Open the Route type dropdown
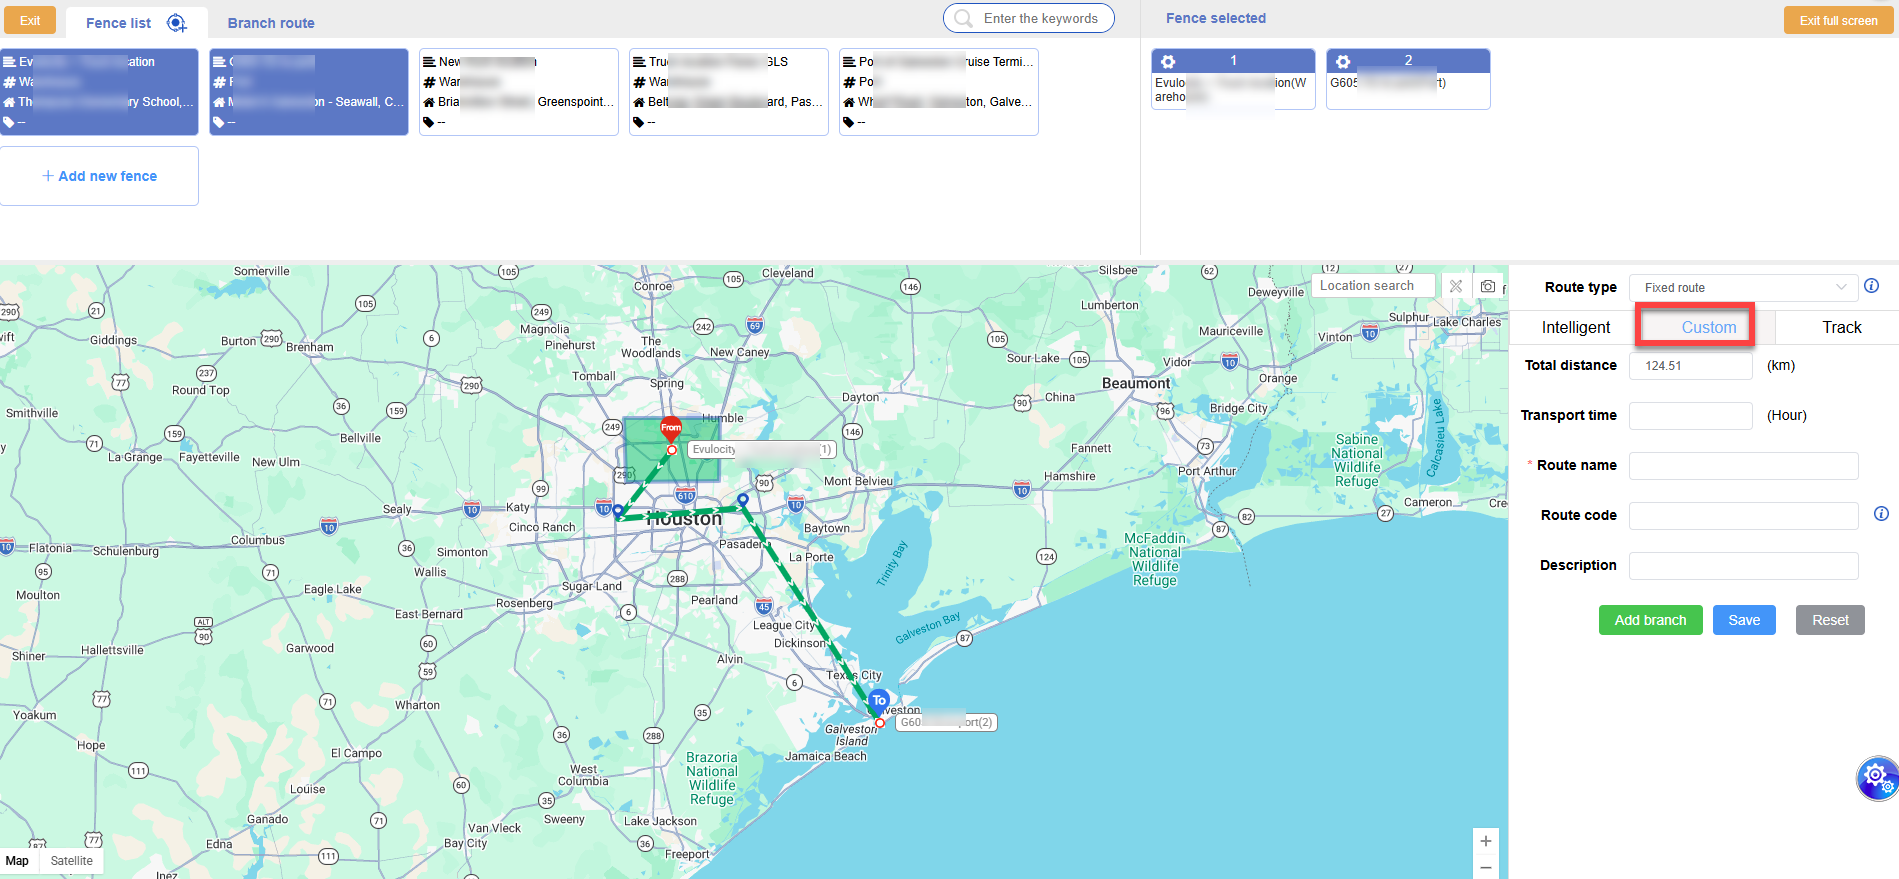The height and width of the screenshot is (879, 1899). pyautogui.click(x=1743, y=288)
